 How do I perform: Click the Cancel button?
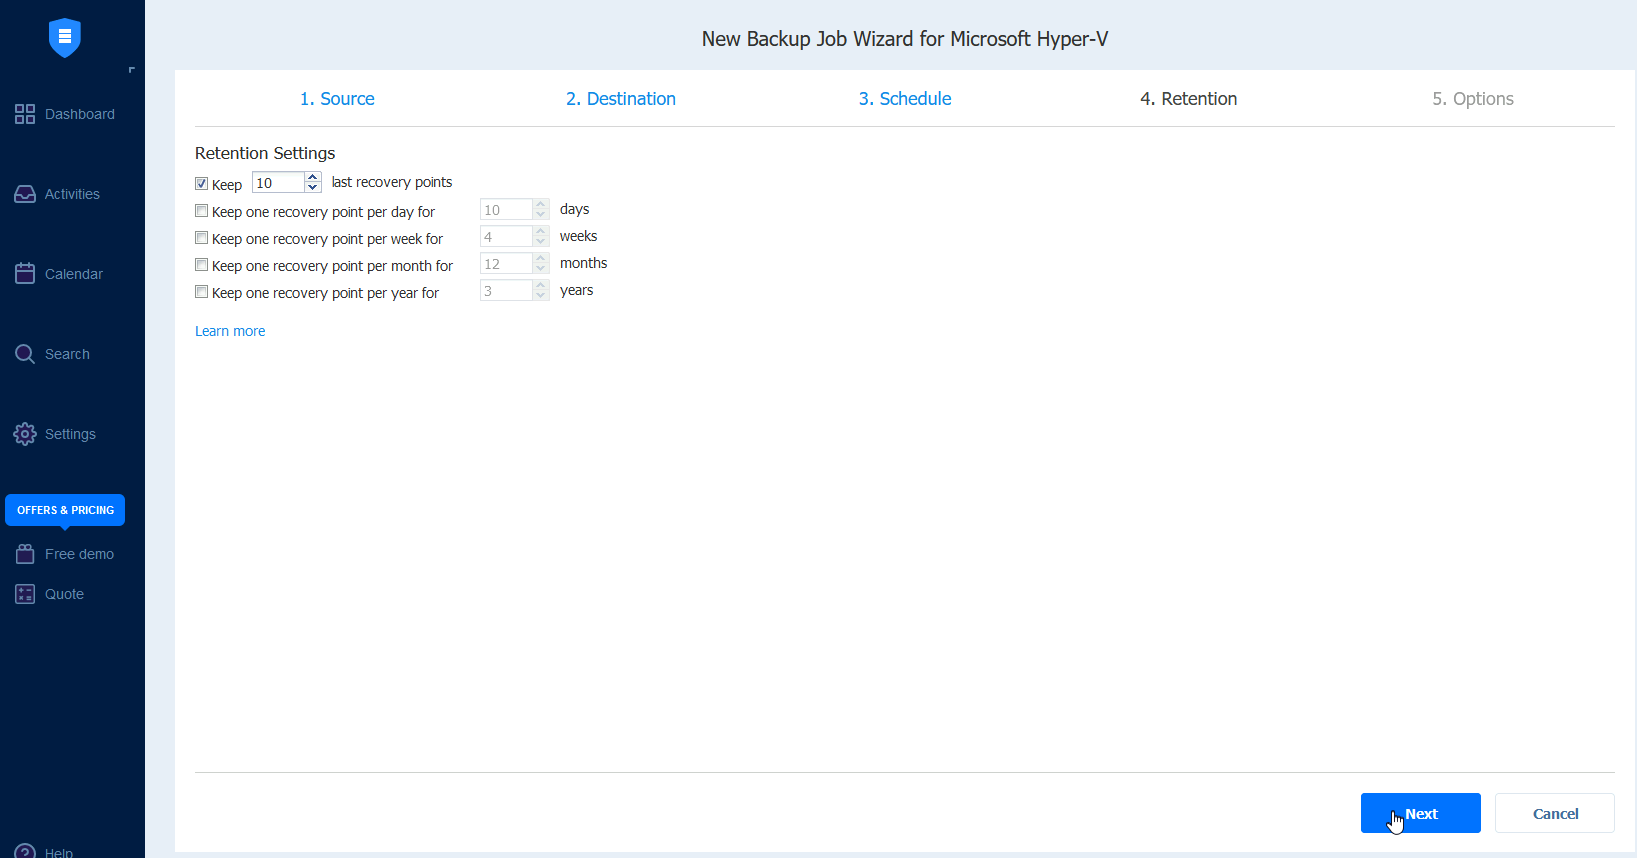(1555, 813)
